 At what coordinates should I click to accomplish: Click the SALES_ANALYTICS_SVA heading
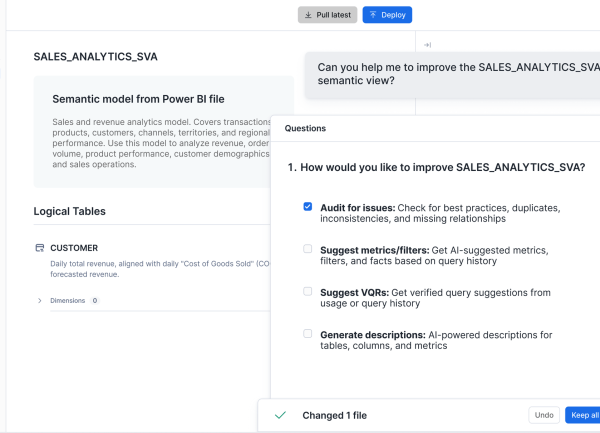[x=95, y=57]
